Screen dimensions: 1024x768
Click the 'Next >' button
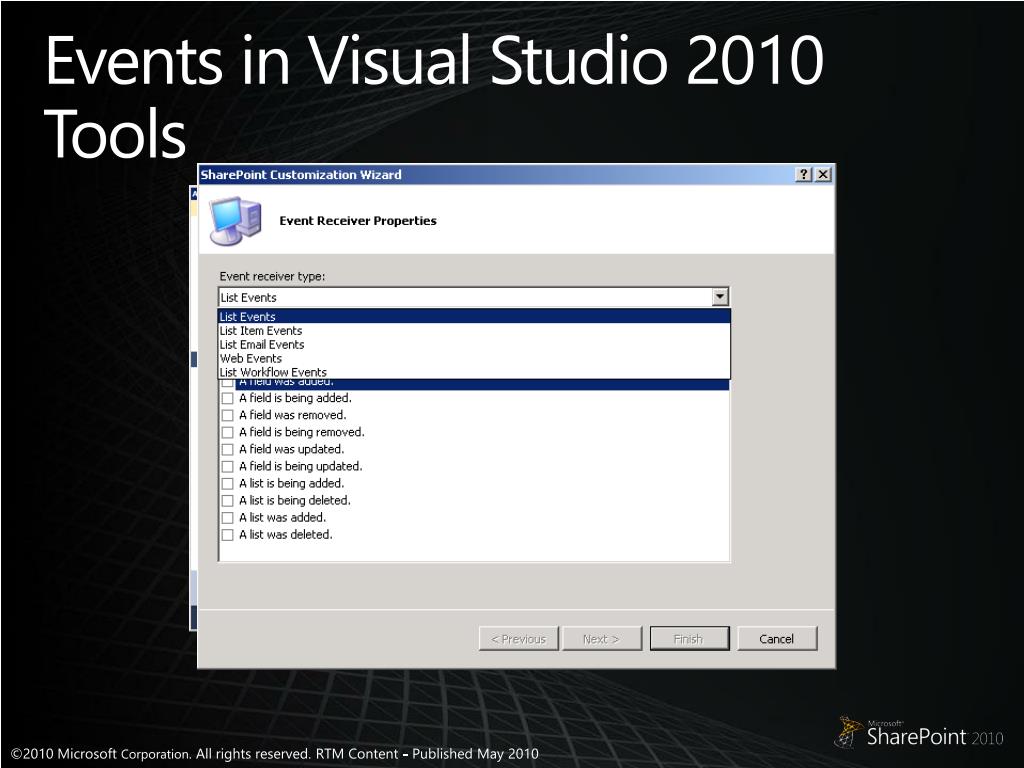[x=601, y=639]
